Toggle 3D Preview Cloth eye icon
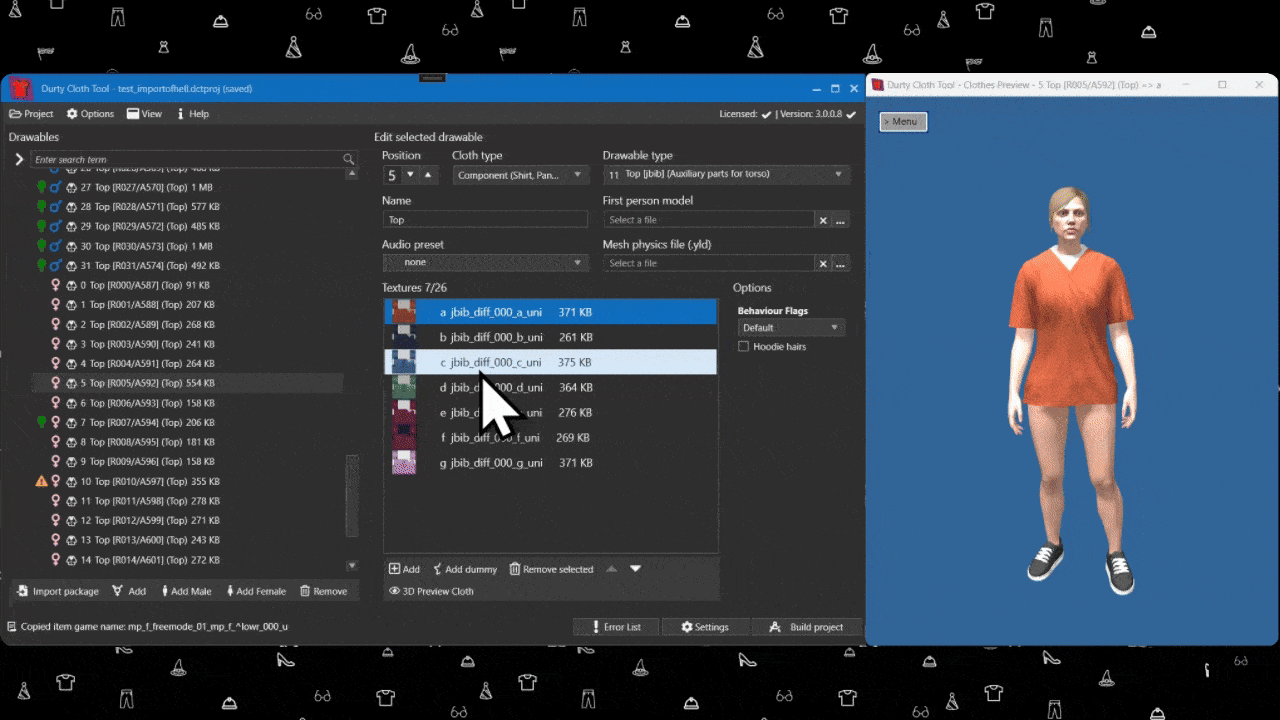 (x=394, y=591)
